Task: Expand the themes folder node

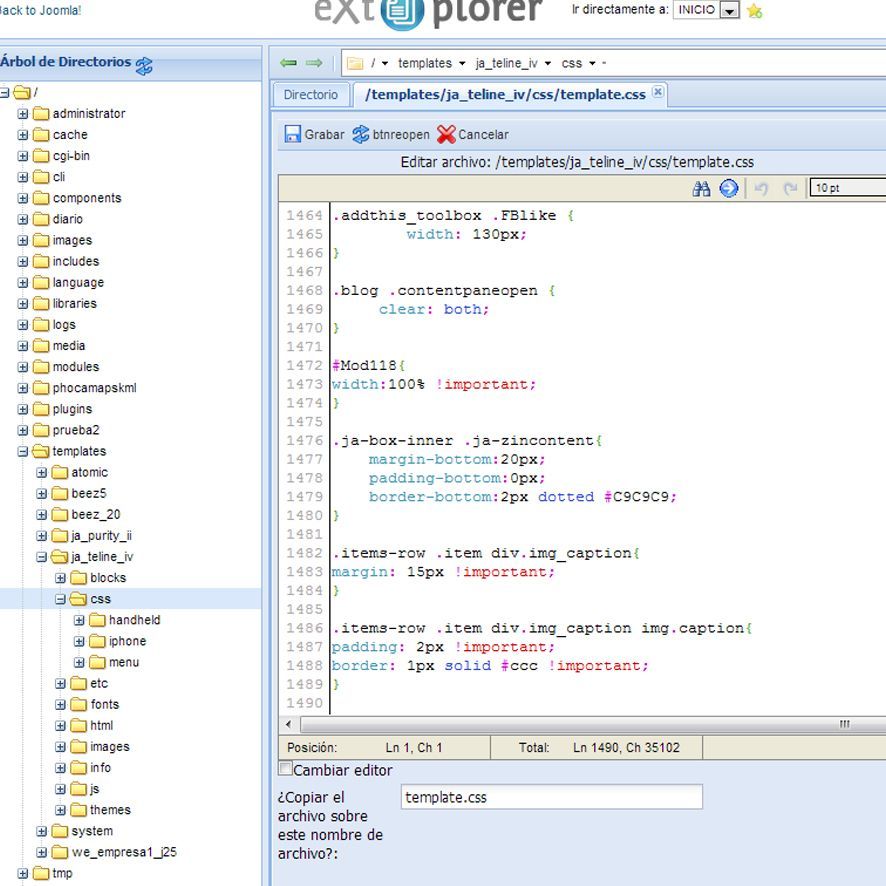Action: pyautogui.click(x=60, y=810)
